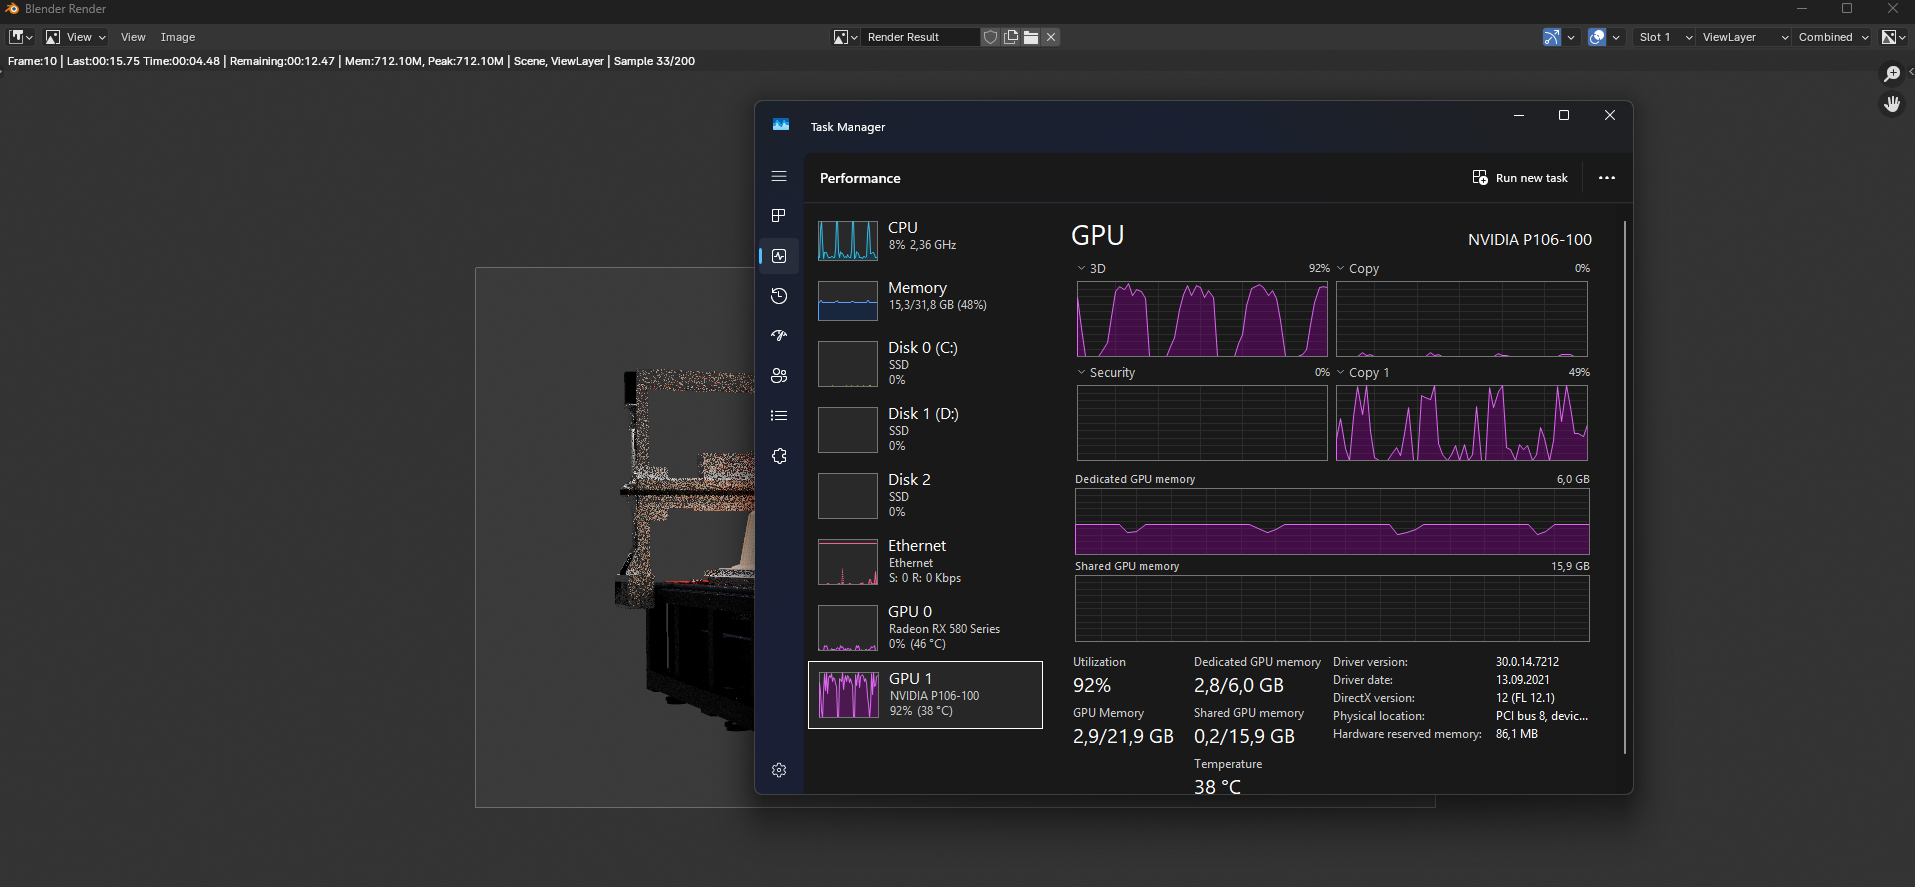The image size is (1915, 887).
Task: Open Startup apps page in Task Manager
Action: pos(779,336)
